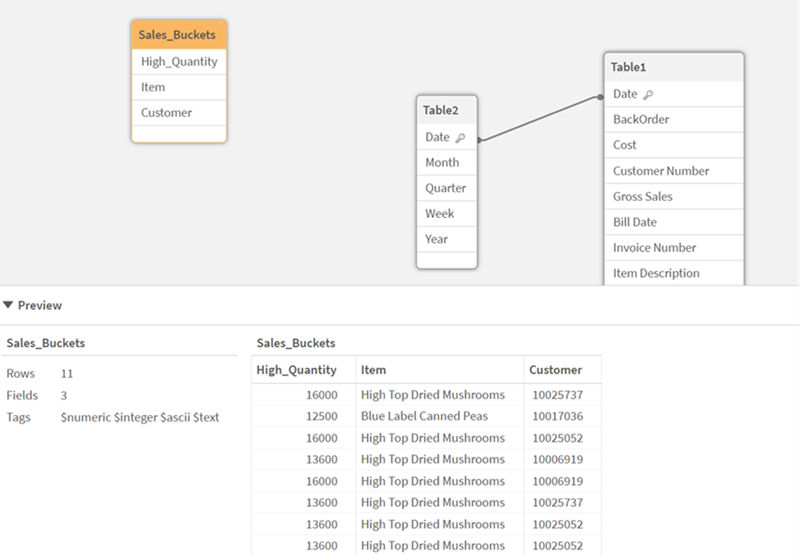
Task: Select the Year field in Table2
Action: [x=437, y=239]
